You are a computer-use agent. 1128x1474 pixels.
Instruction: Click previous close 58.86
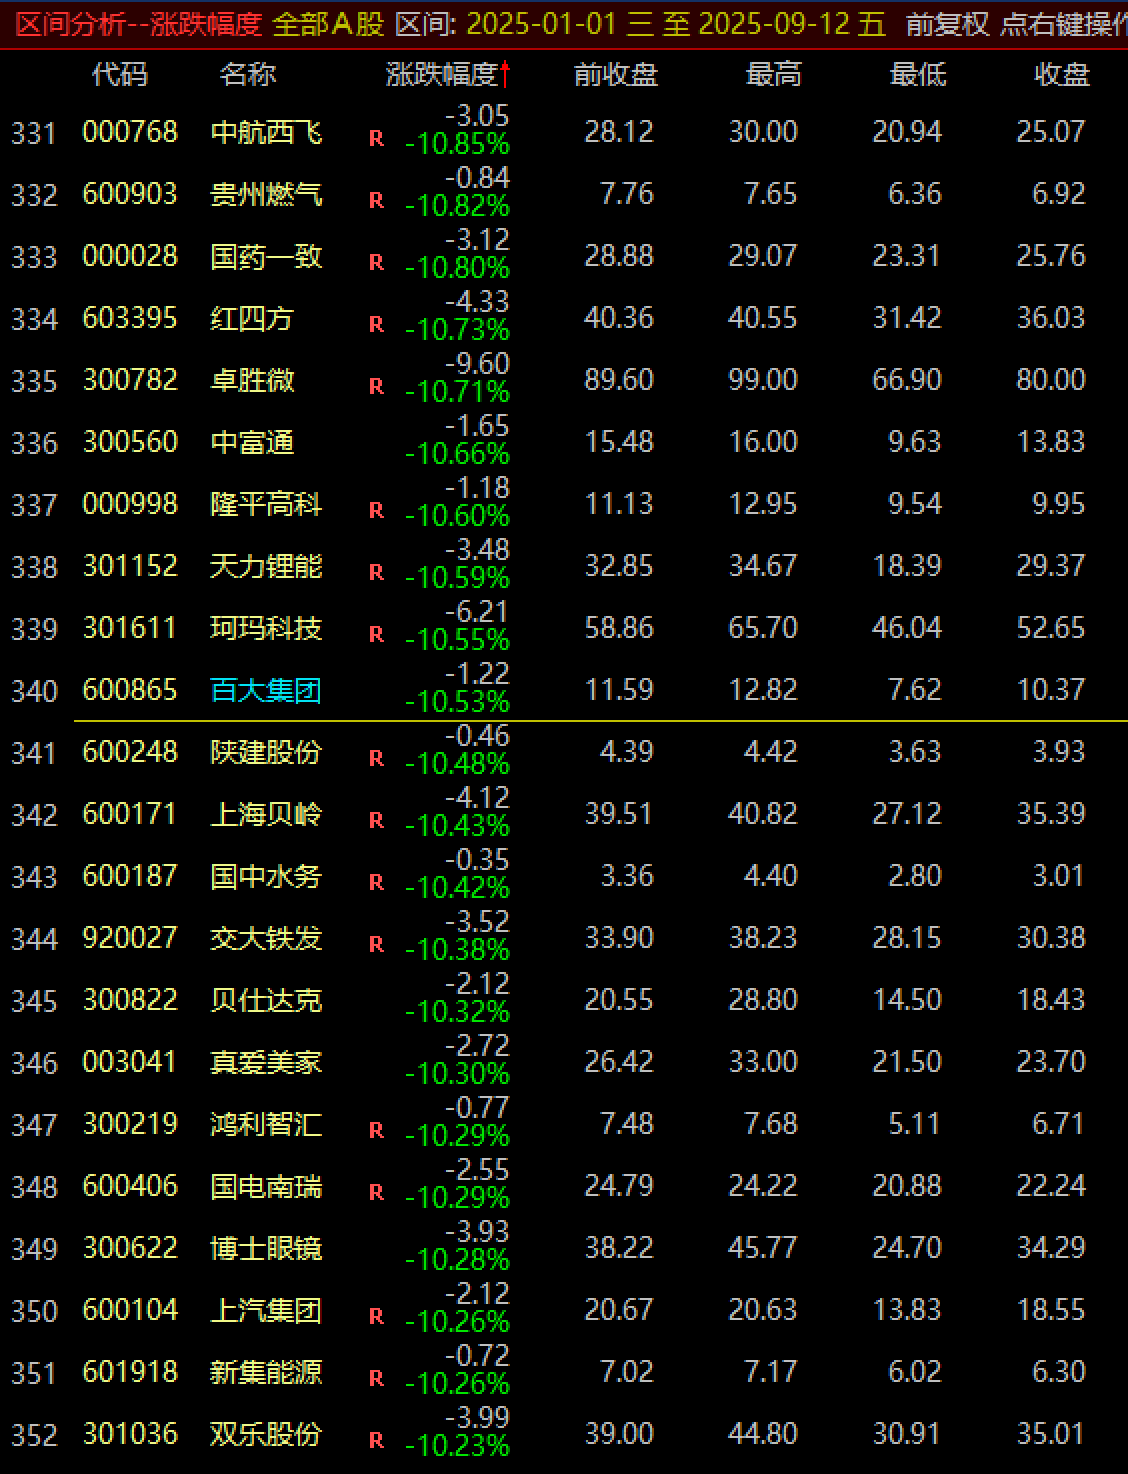tap(619, 628)
